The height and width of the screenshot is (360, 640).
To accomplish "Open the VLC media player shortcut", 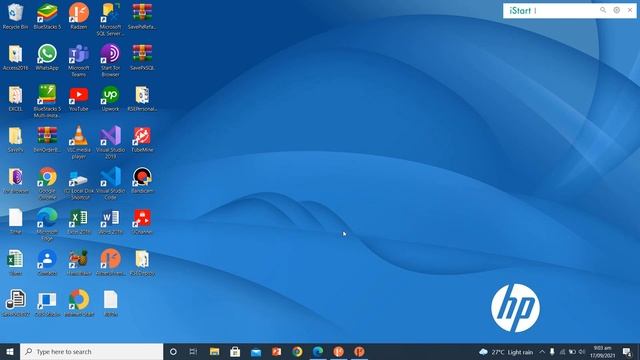I will (79, 142).
